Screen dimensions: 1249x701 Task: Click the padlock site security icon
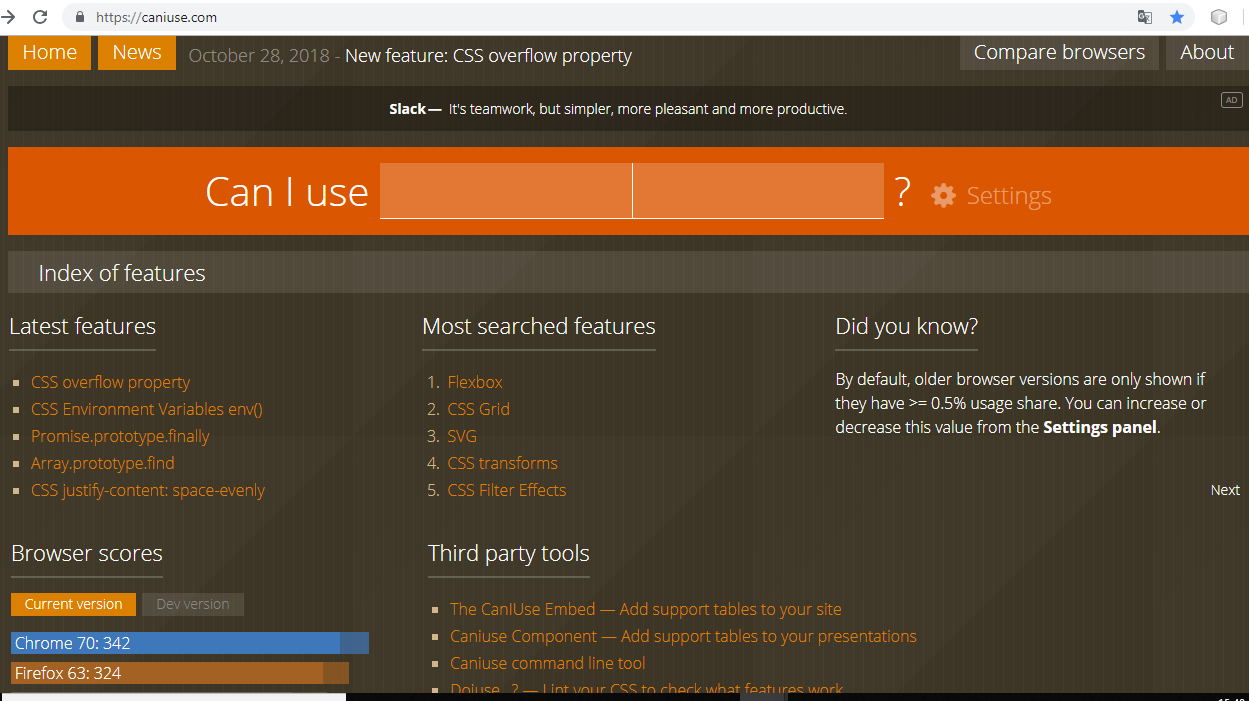point(80,17)
